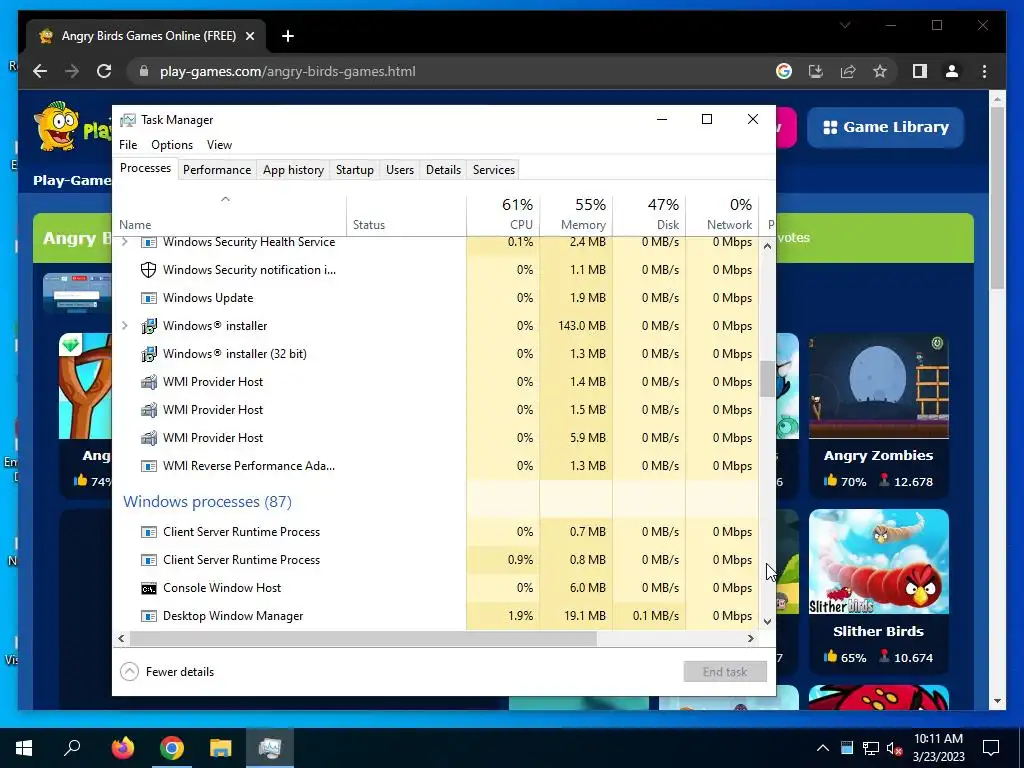Switch to the Services tab
The image size is (1024, 768).
pyautogui.click(x=494, y=170)
